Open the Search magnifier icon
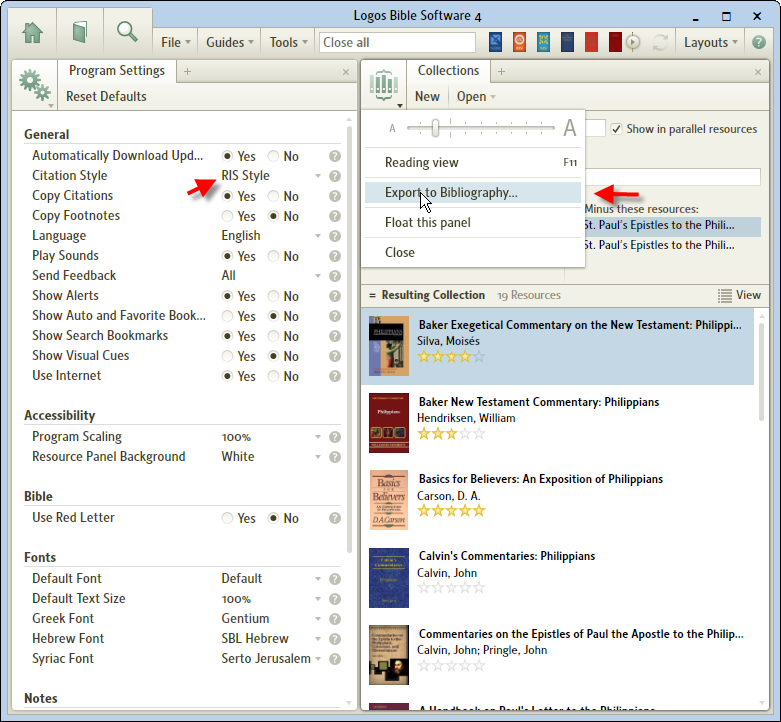 [x=128, y=31]
